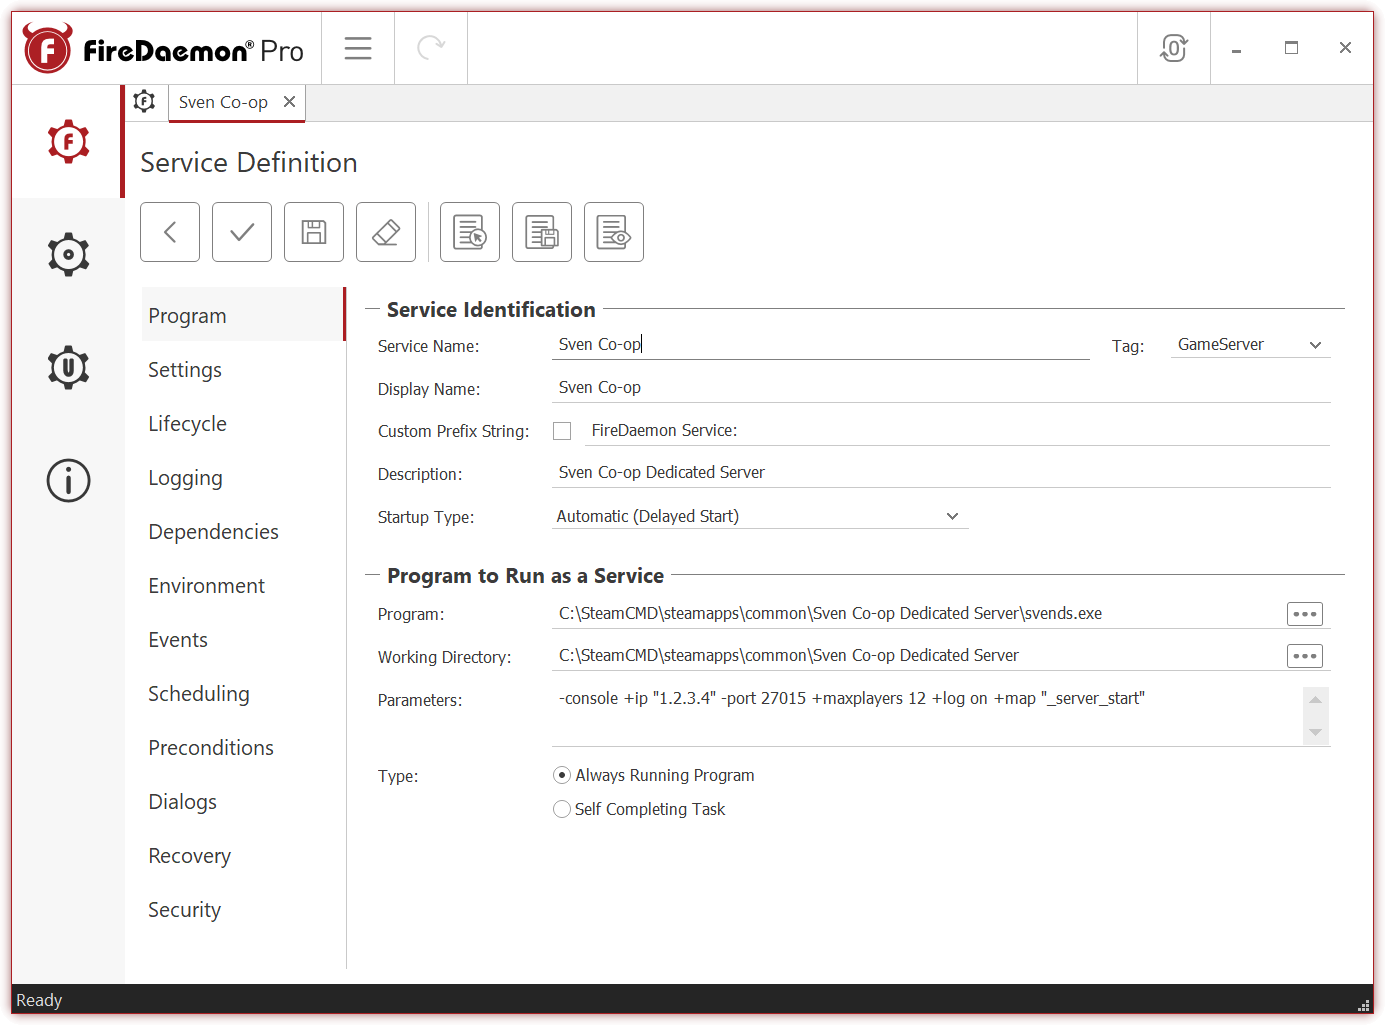Open the info sidebar icon
Viewport: 1385px width, 1025px height.
tap(68, 480)
